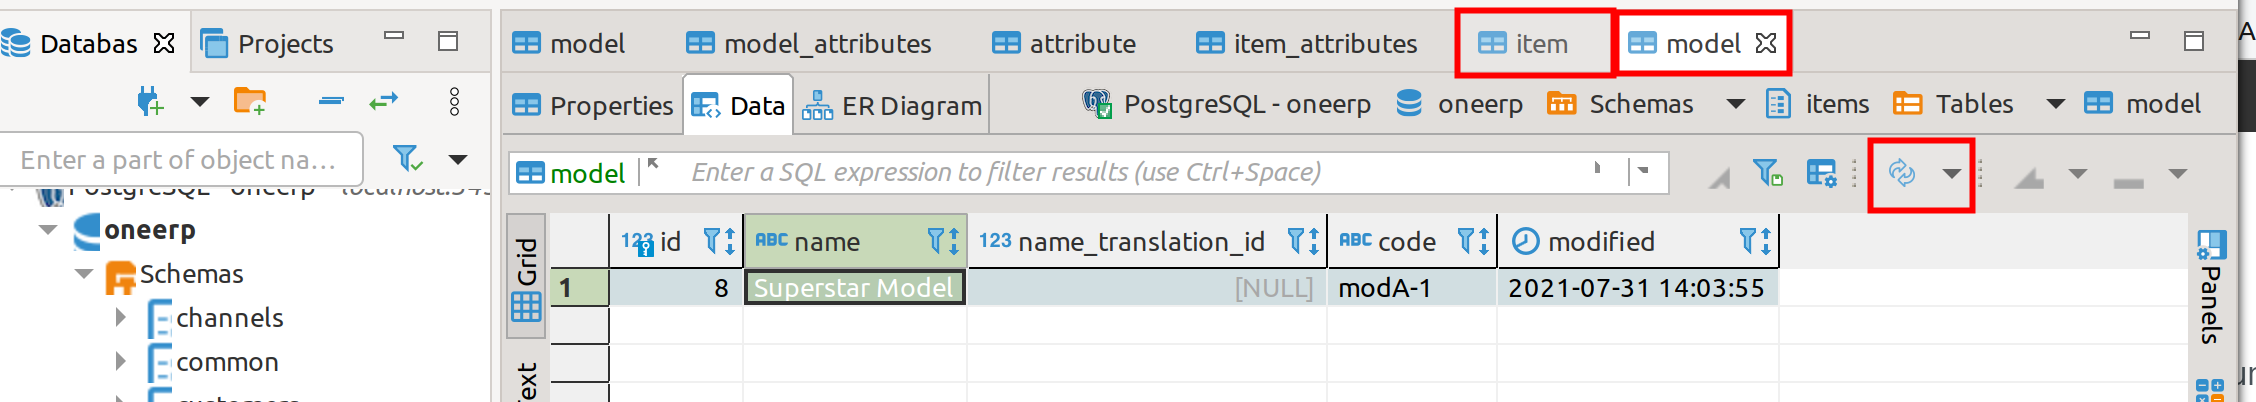The width and height of the screenshot is (2256, 402).
Task: Select the oneerp database in tree
Action: 149,230
